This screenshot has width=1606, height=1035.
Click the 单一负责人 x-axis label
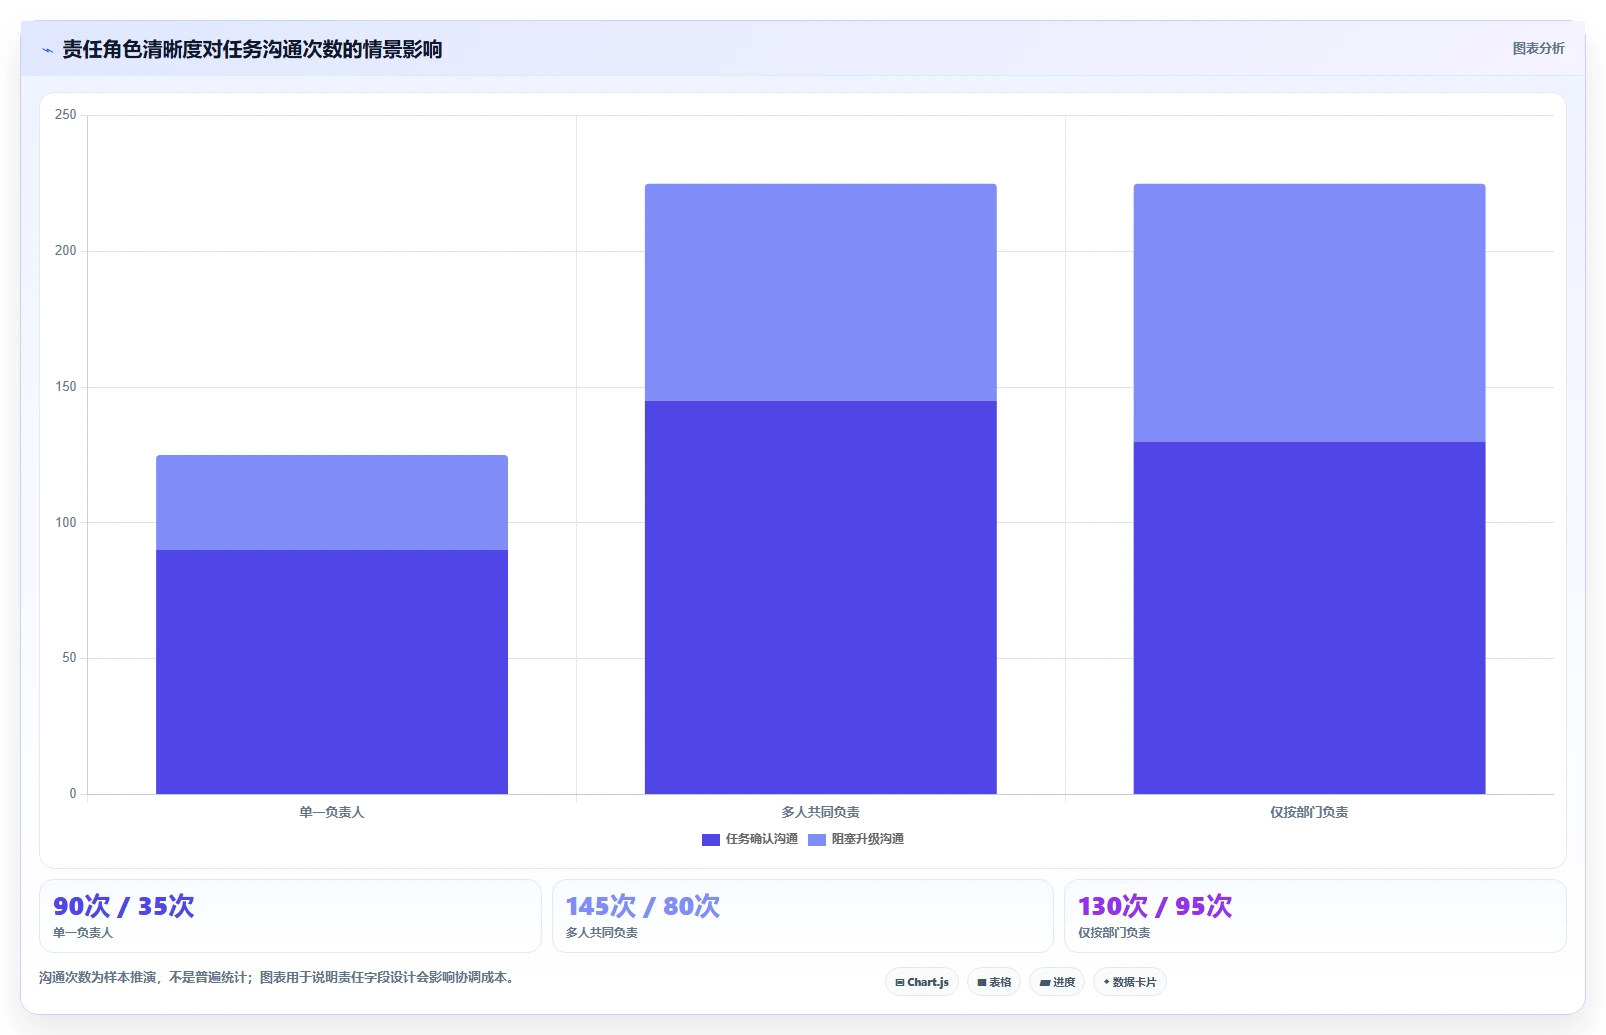(x=332, y=812)
